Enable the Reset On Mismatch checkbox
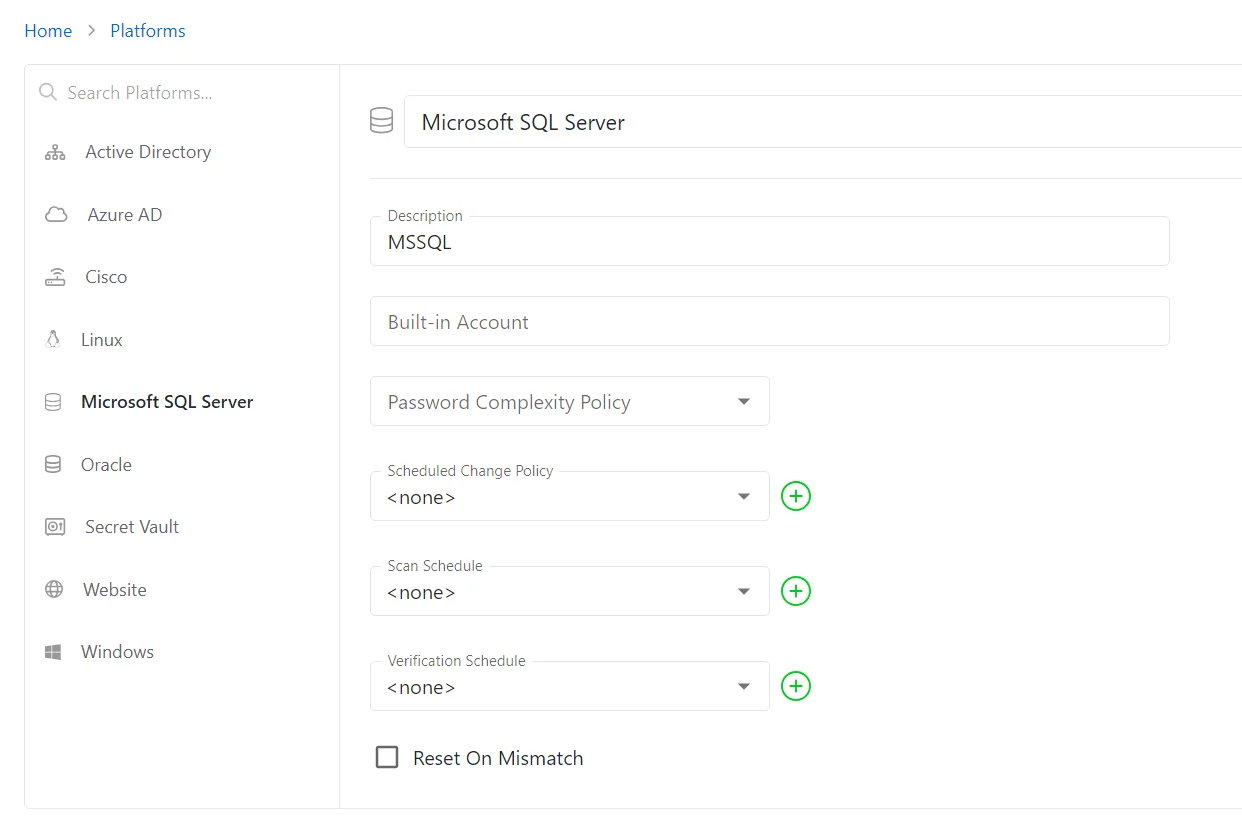The width and height of the screenshot is (1242, 826). [x=387, y=757]
